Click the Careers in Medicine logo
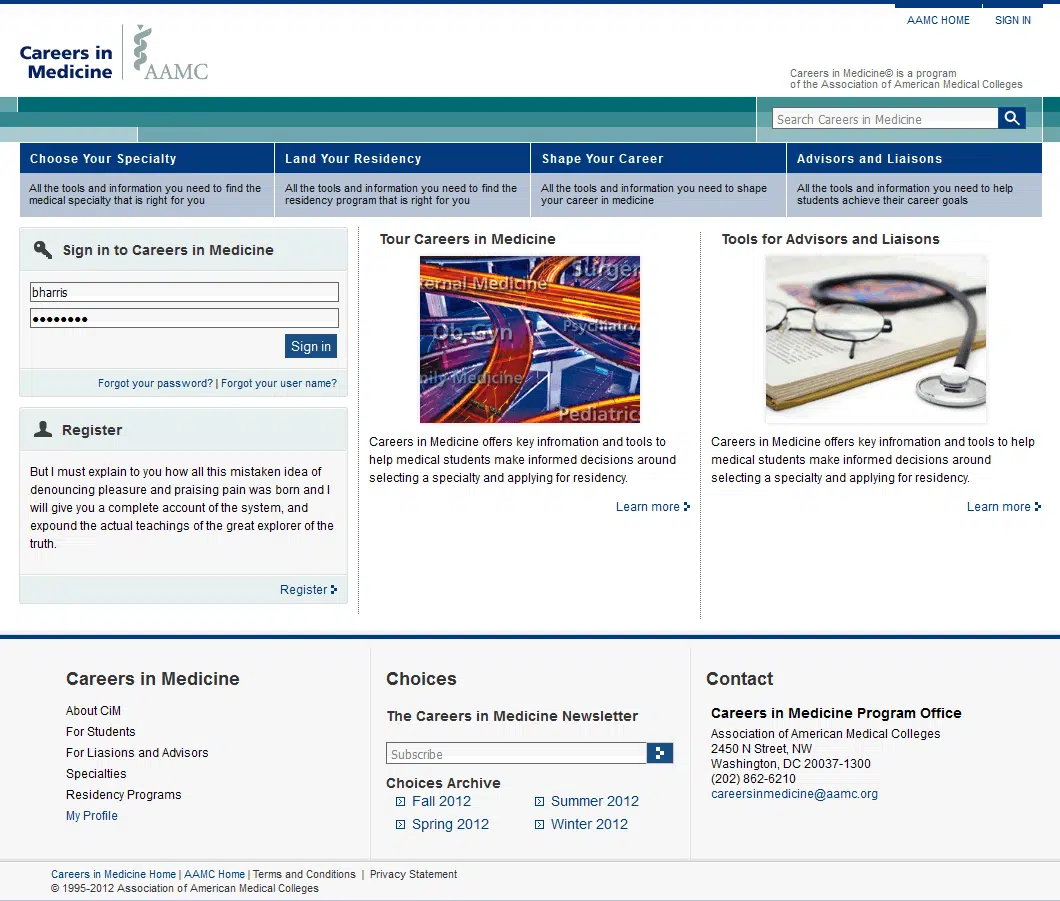 point(66,62)
